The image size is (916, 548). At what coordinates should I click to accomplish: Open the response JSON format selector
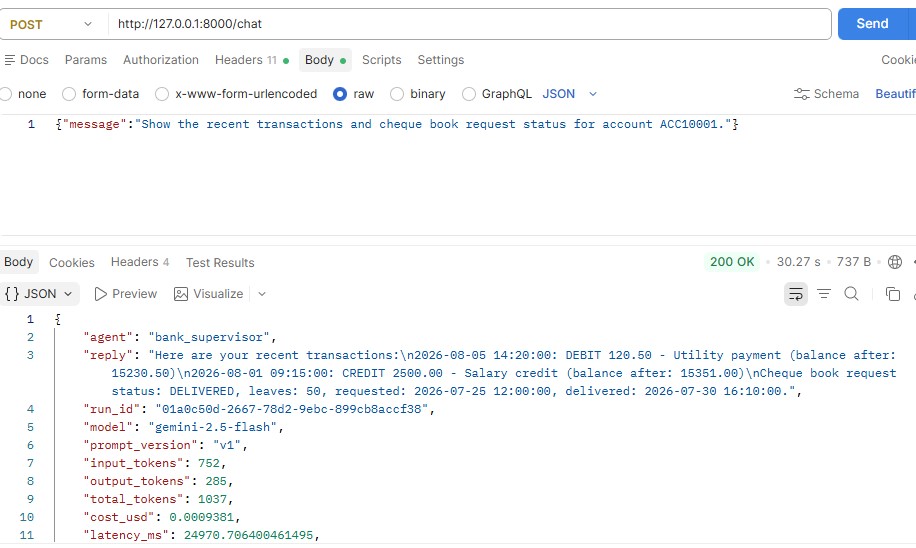[39, 294]
